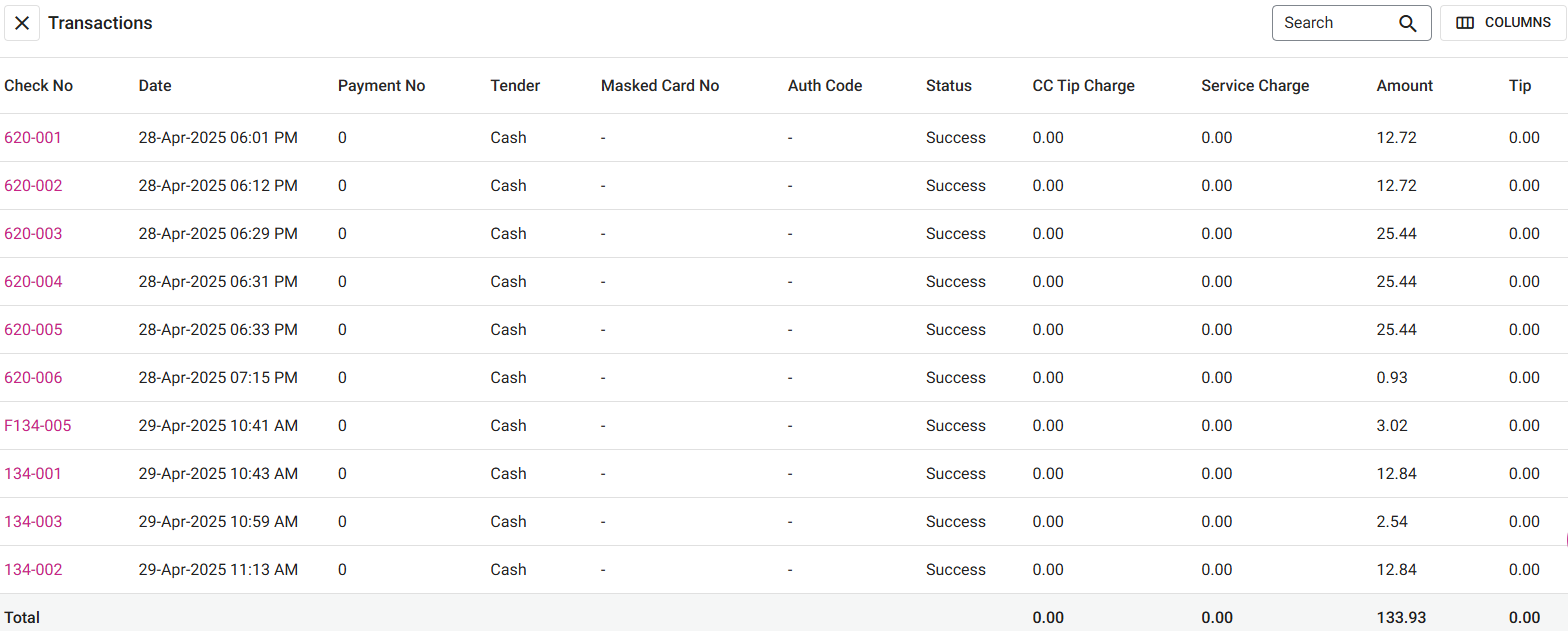
Task: Open check 620-006 link
Action: [33, 378]
